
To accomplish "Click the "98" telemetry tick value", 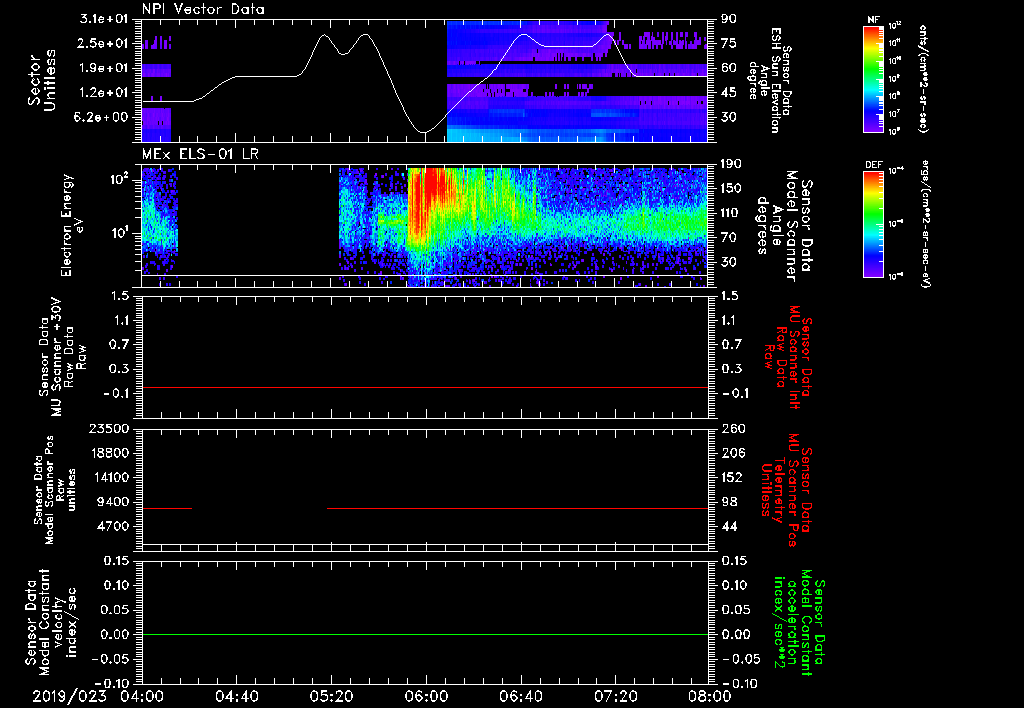I will (729, 502).
